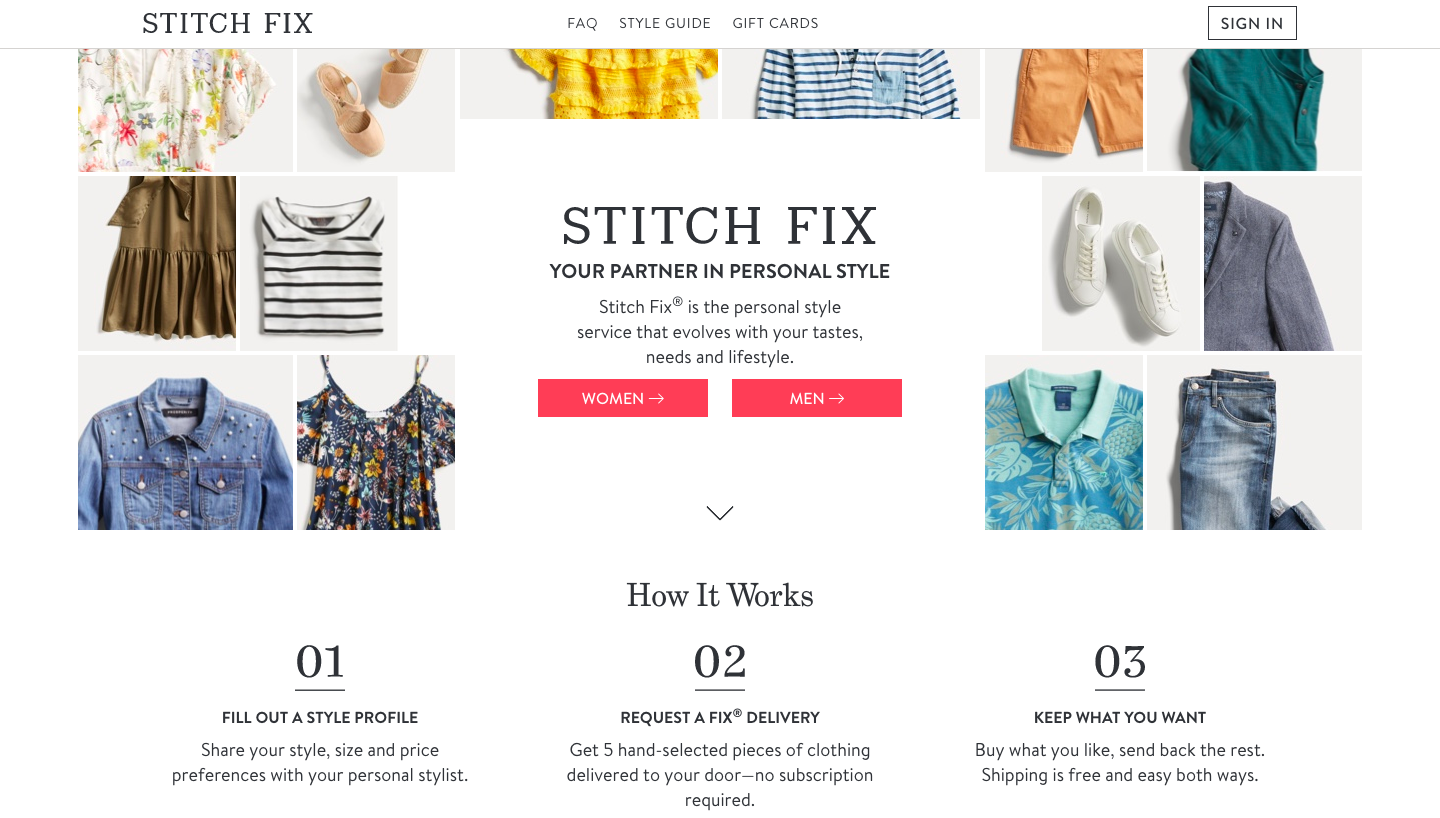The width and height of the screenshot is (1440, 818).
Task: Select STYLE GUIDE in the navigation
Action: point(664,22)
